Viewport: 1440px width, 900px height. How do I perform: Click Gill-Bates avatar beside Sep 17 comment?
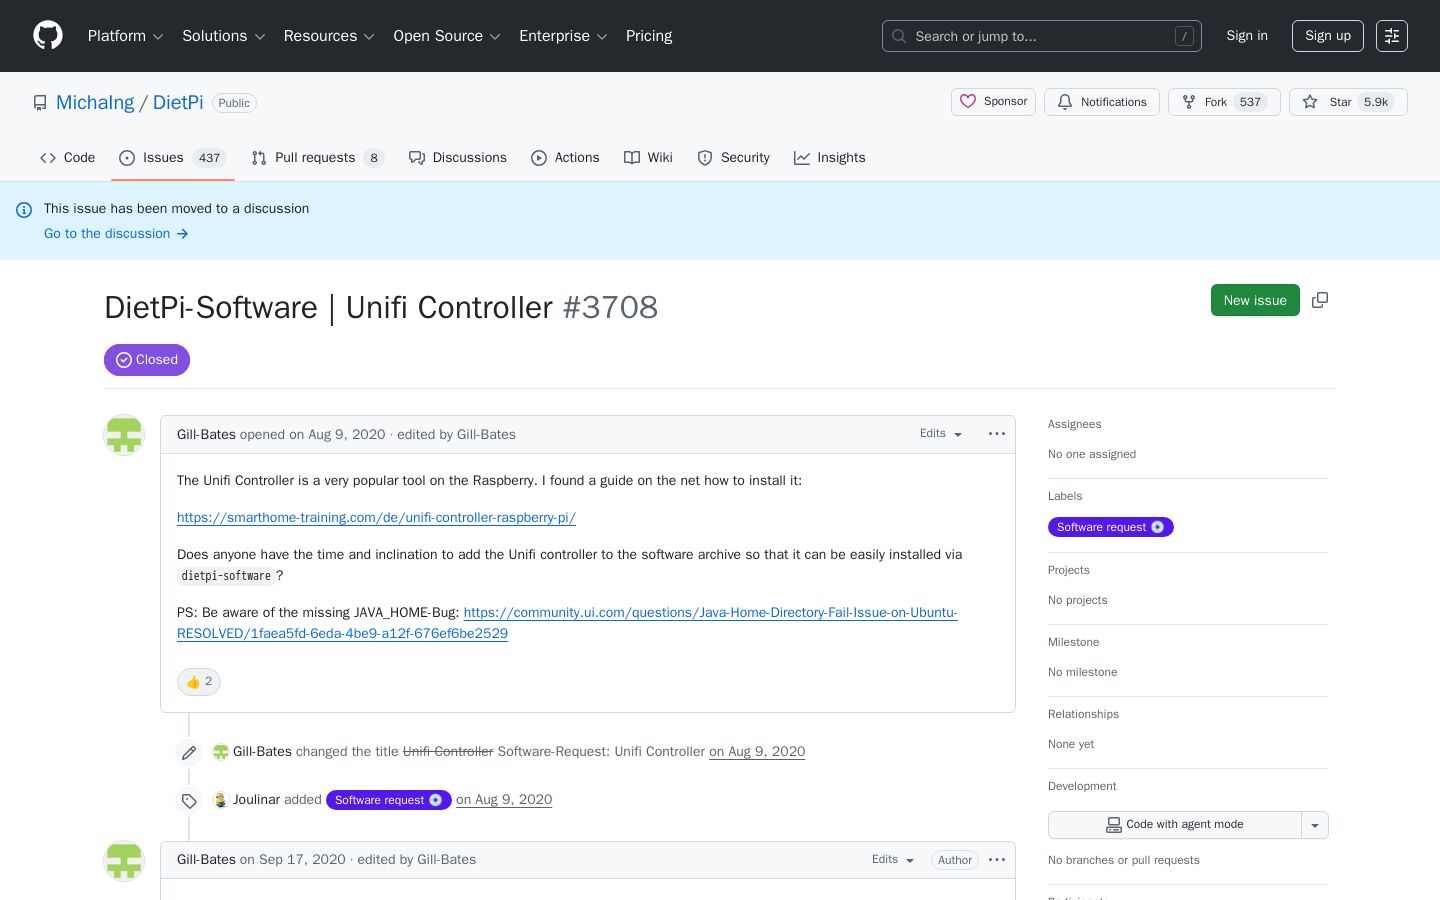coord(124,861)
